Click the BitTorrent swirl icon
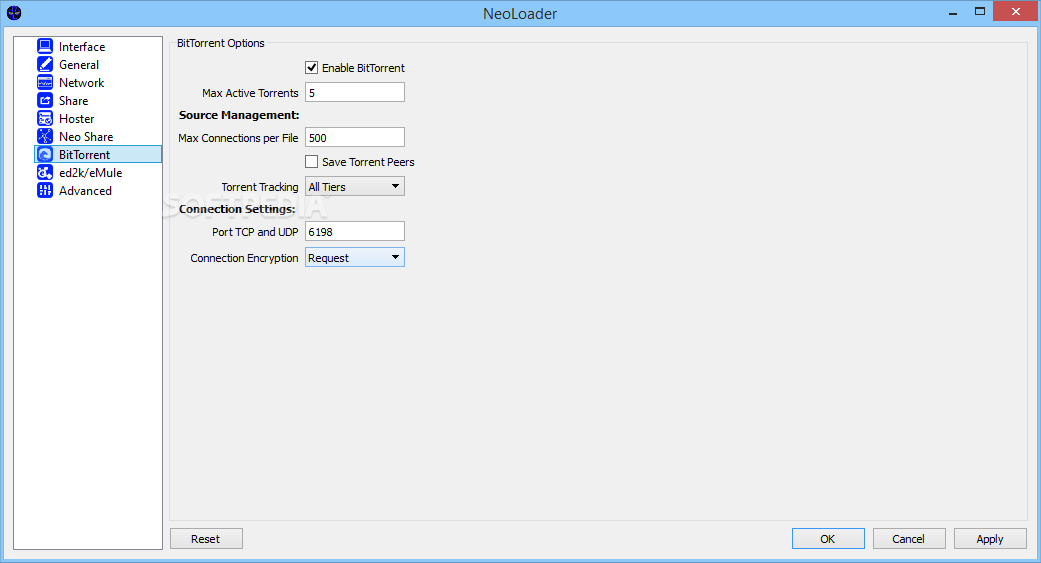 44,154
